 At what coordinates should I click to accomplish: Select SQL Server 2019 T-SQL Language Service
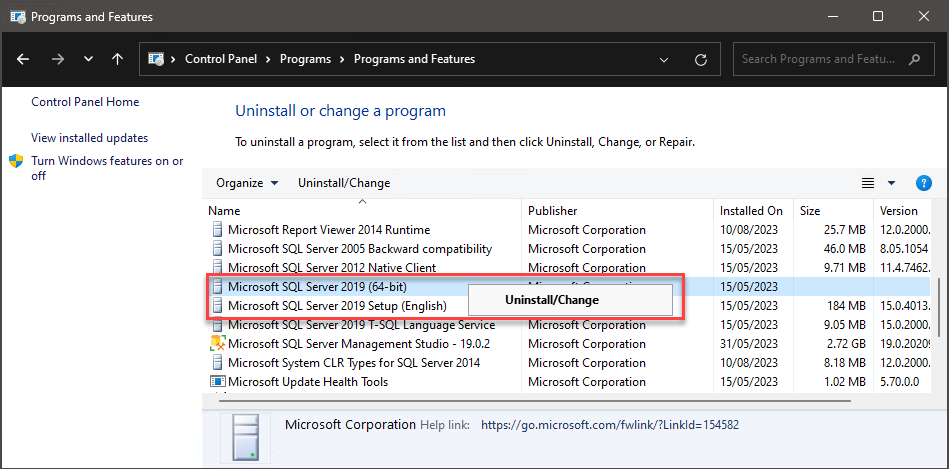click(x=361, y=325)
